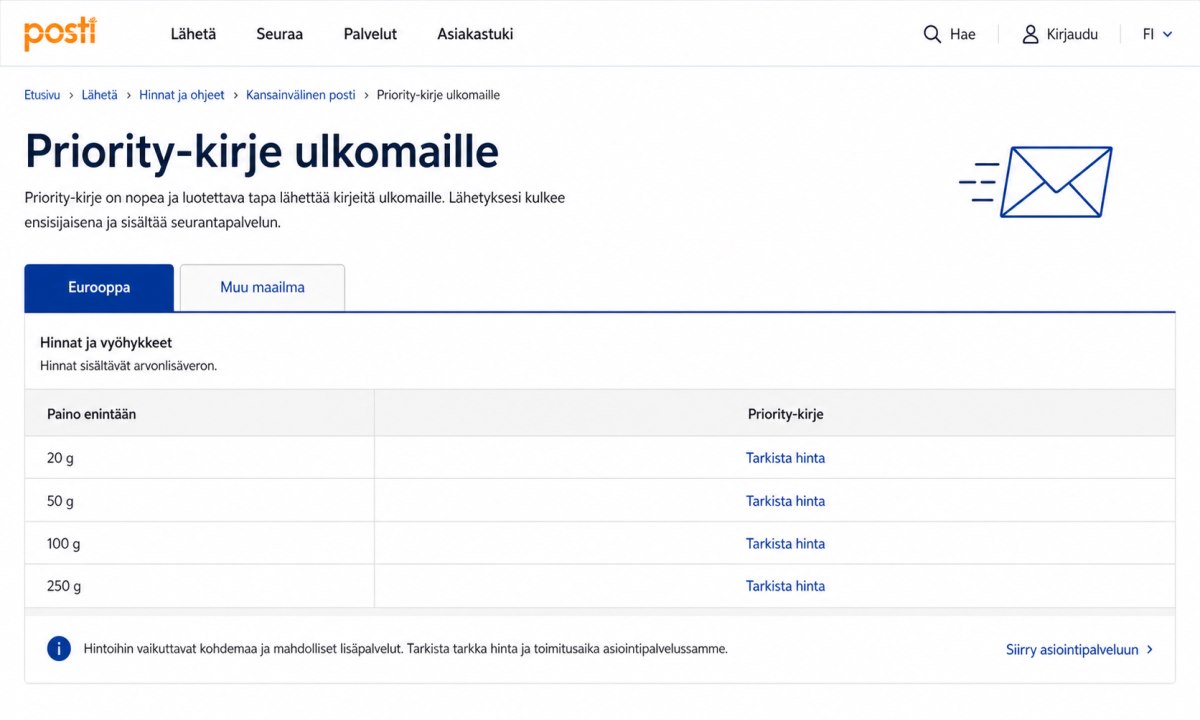
Task: Open the Palvelut menu
Action: [x=370, y=34]
